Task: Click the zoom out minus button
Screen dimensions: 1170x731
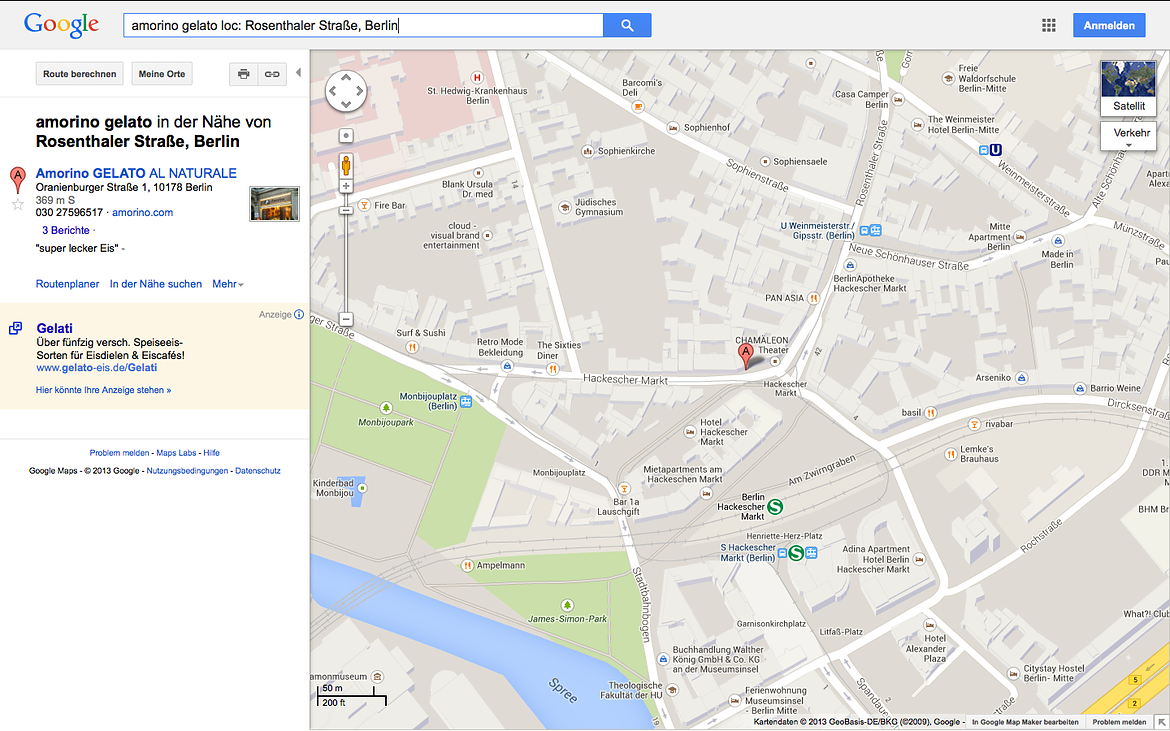Action: coord(346,319)
